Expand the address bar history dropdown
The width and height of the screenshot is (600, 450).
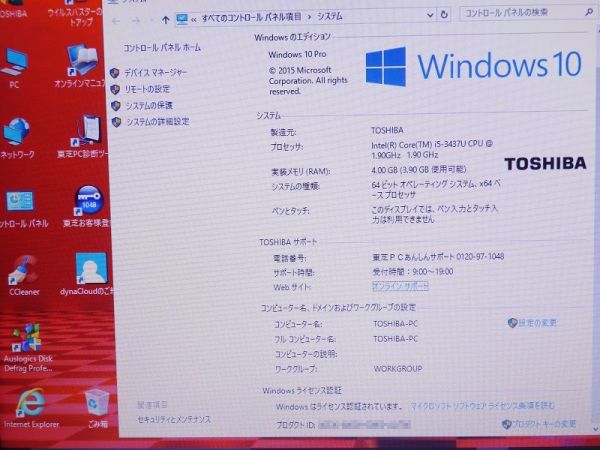(430, 15)
